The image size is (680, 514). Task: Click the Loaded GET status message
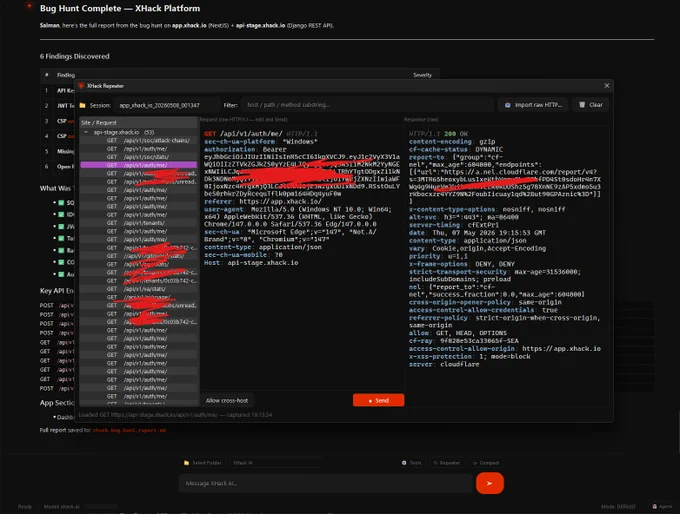click(x=175, y=415)
